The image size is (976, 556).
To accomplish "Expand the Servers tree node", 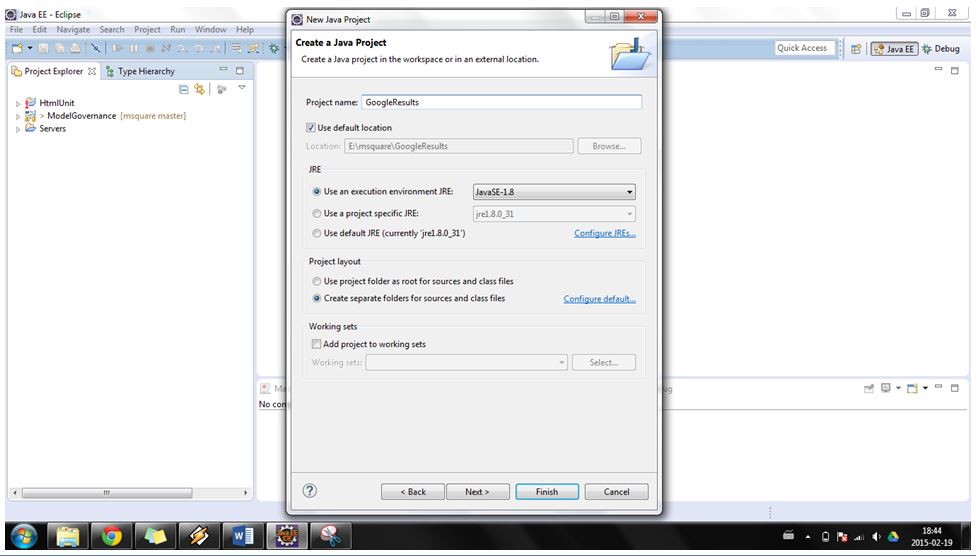I will click(18, 130).
